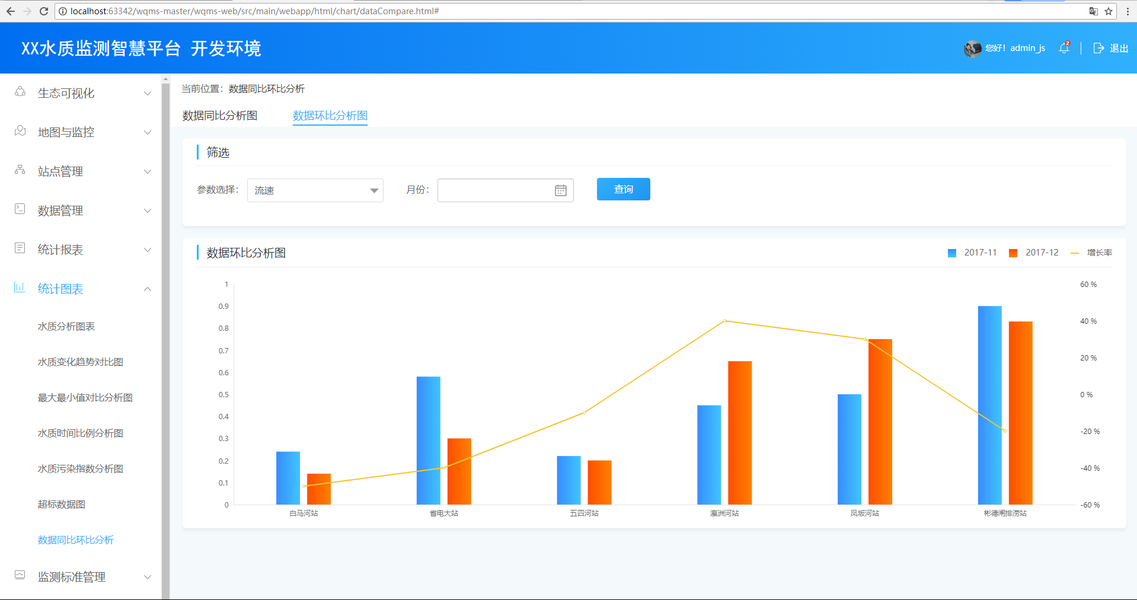Reload the page with refresh icon

[x=44, y=11]
